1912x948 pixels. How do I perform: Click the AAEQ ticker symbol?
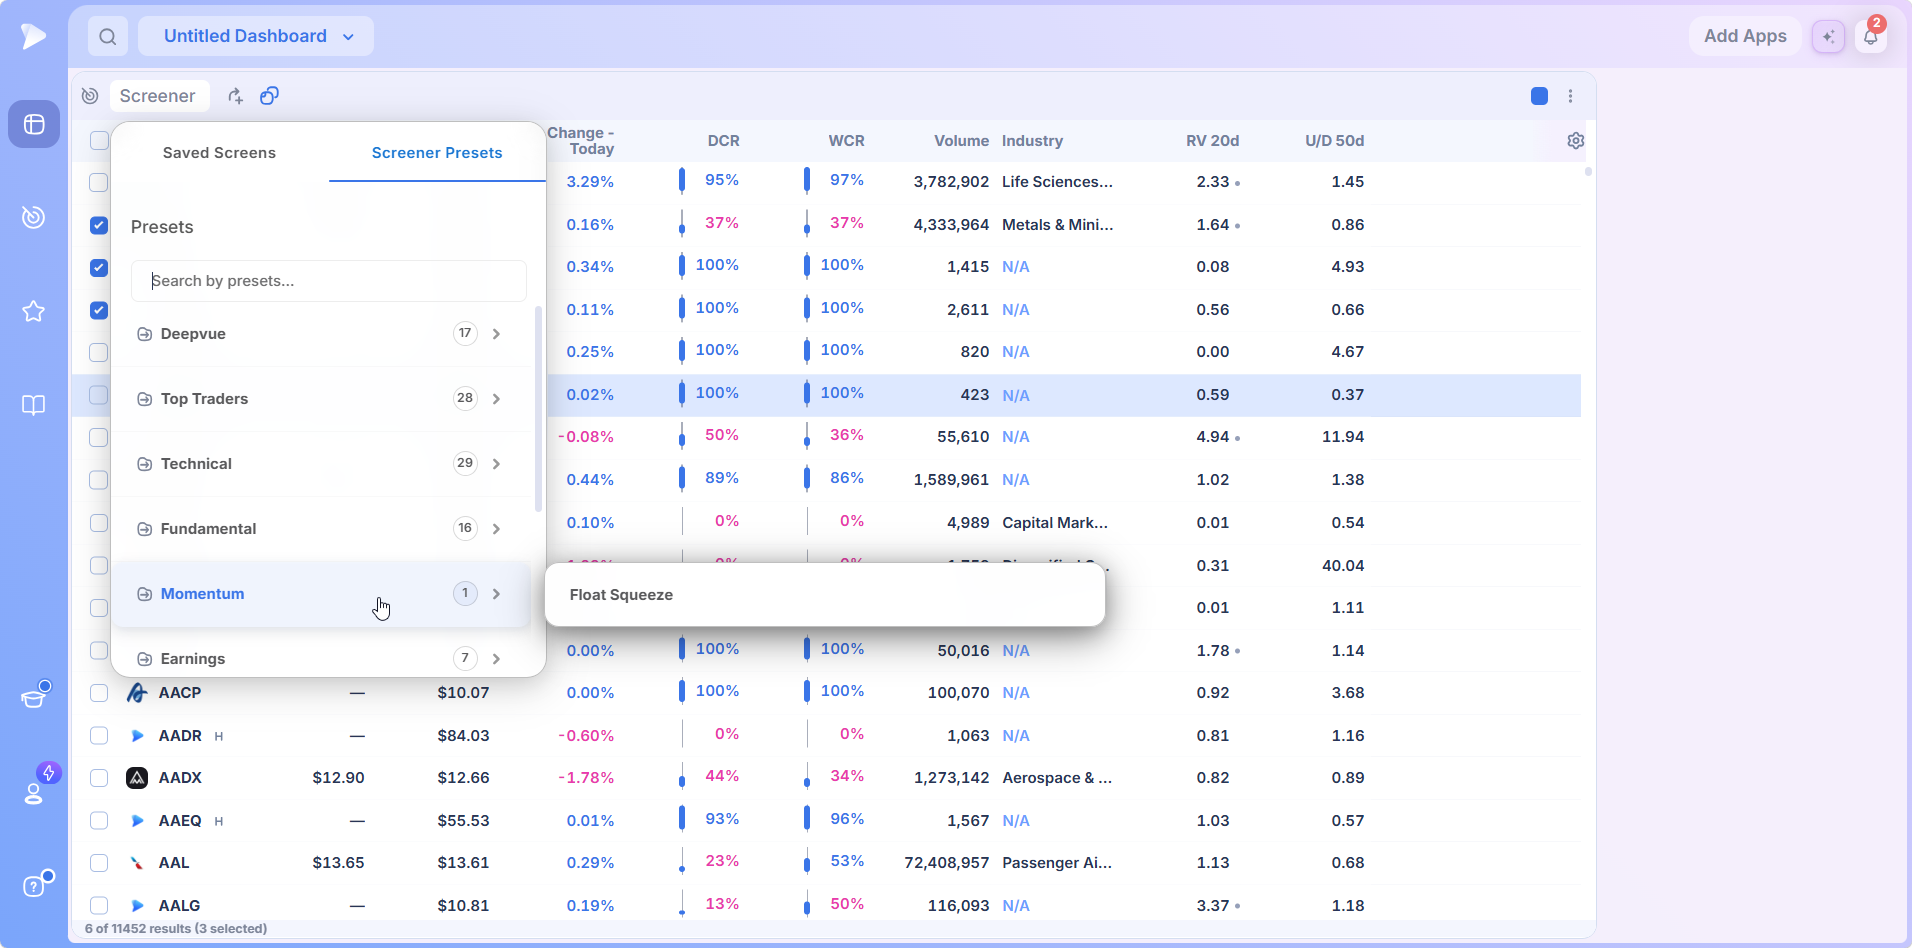[x=180, y=821]
